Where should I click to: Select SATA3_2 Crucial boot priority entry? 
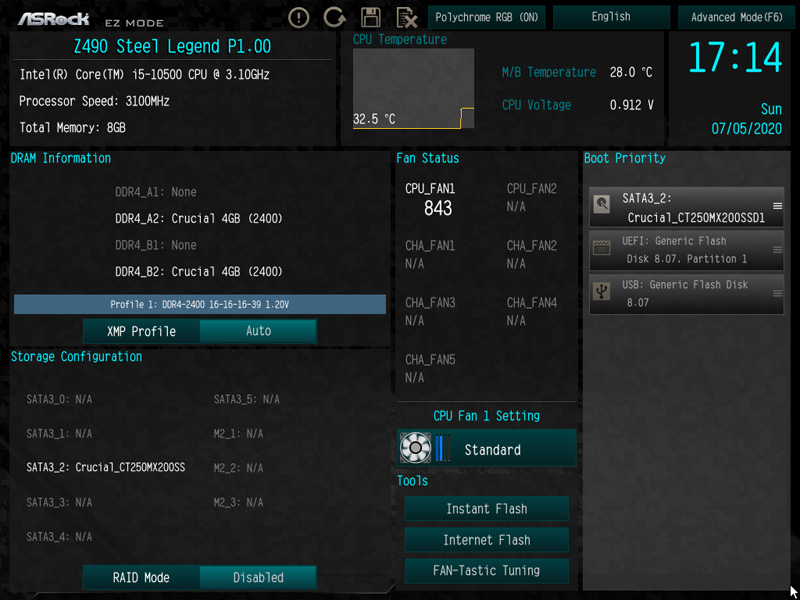click(x=686, y=207)
